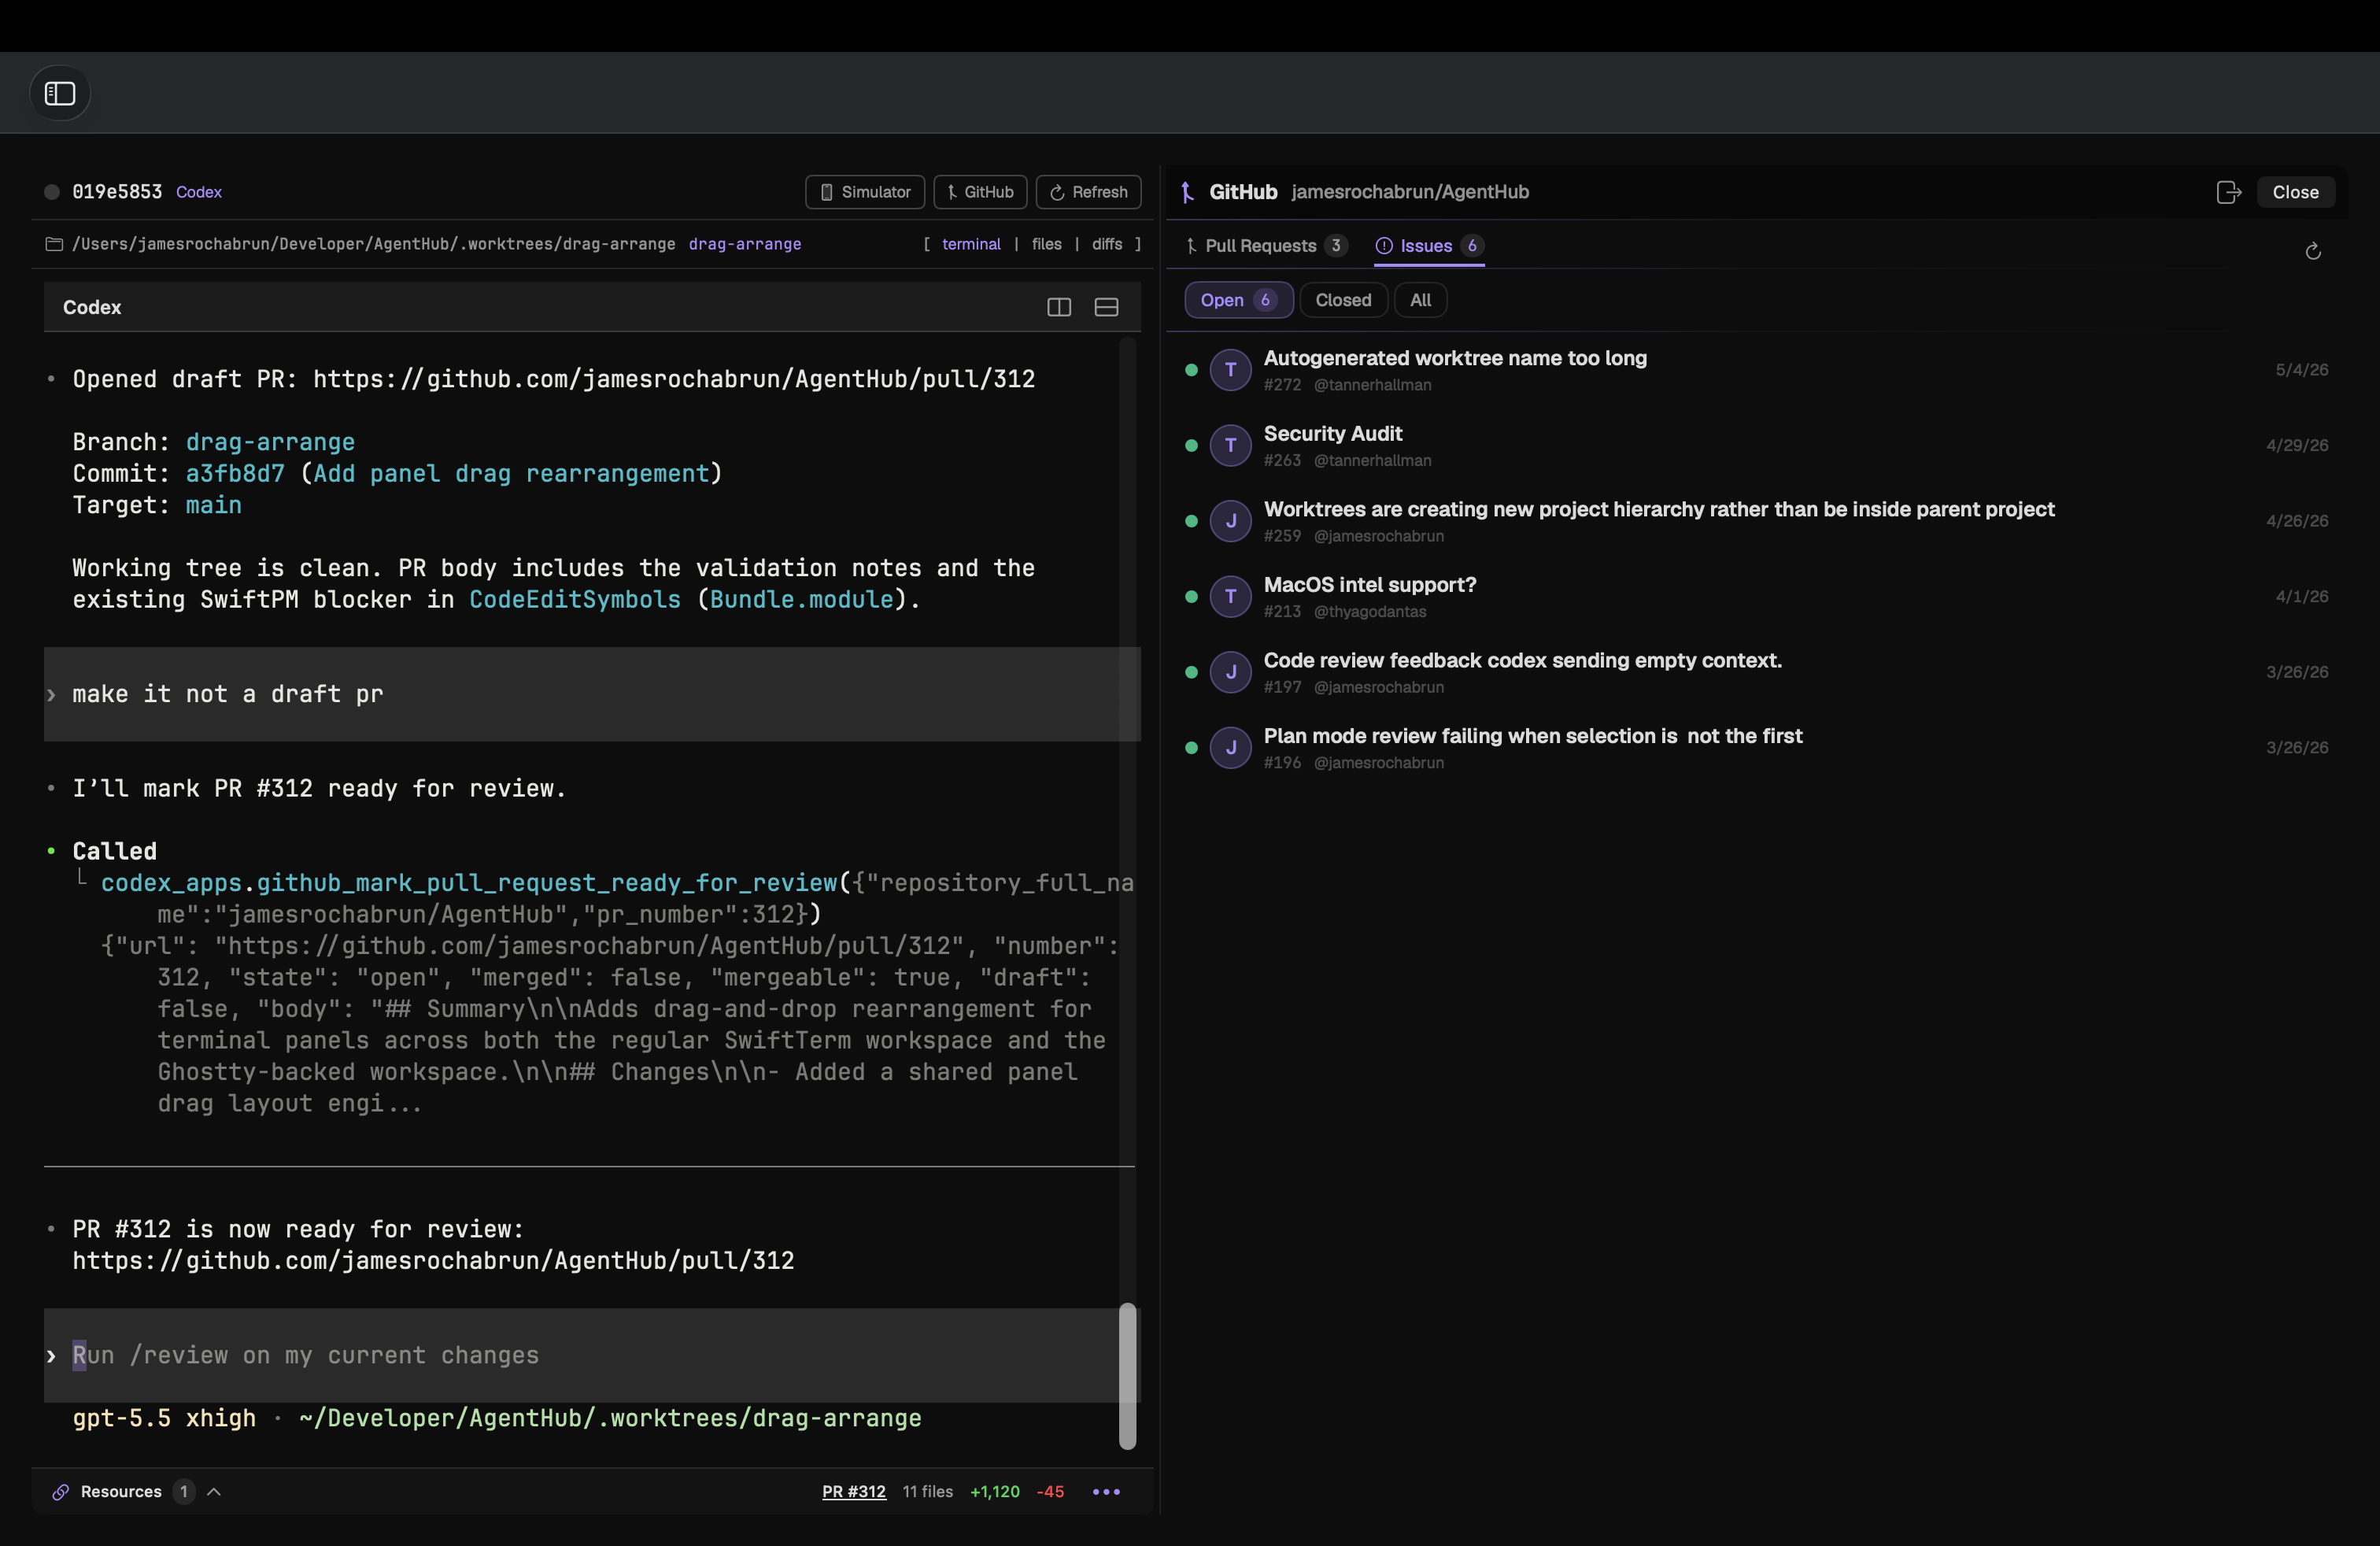Viewport: 2380px width, 1546px height.
Task: Expand the Resources section chevron
Action: click(213, 1491)
